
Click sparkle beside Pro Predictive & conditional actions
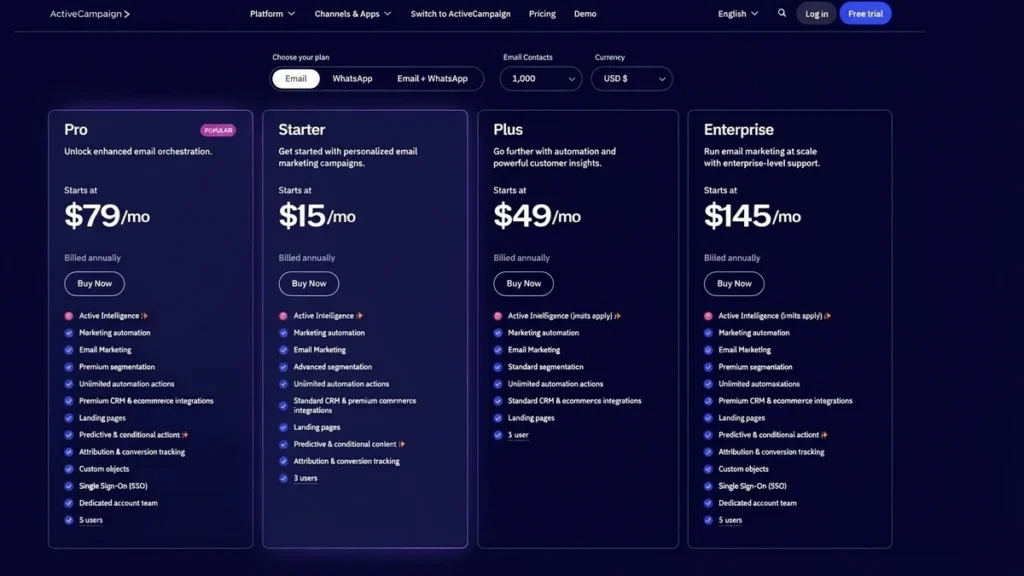tap(185, 435)
